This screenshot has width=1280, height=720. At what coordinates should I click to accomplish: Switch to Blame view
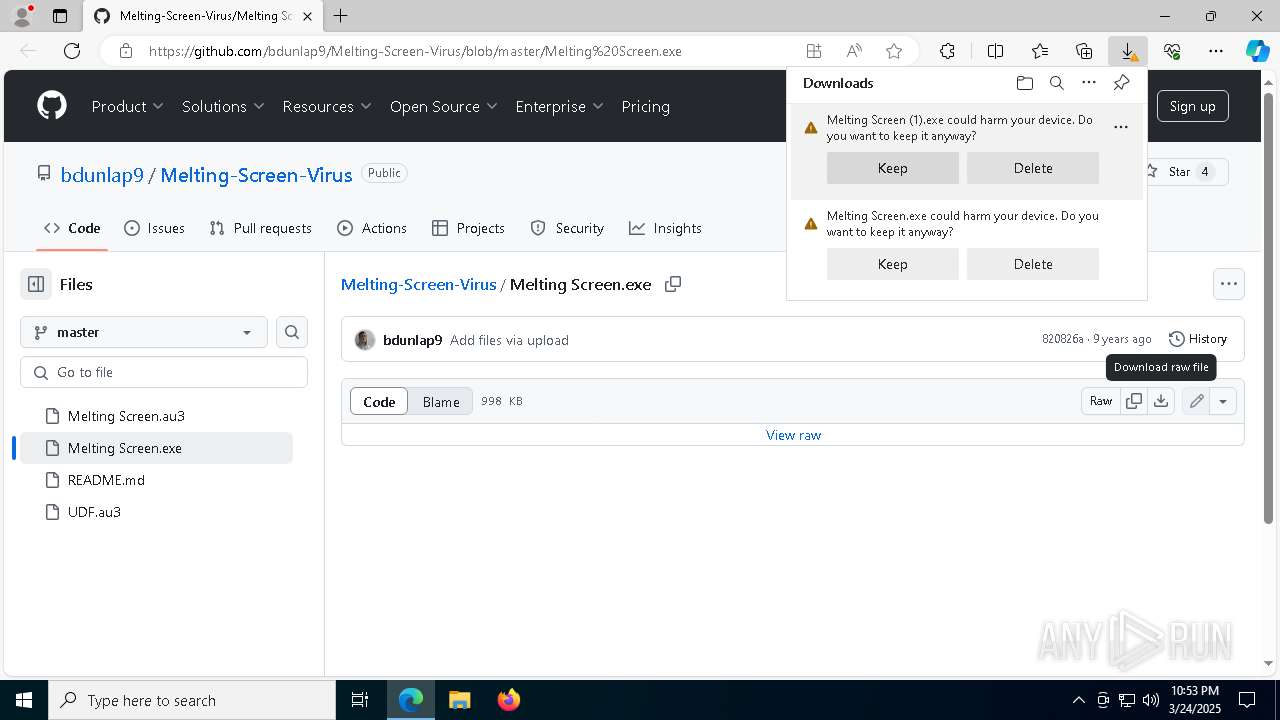(x=441, y=401)
